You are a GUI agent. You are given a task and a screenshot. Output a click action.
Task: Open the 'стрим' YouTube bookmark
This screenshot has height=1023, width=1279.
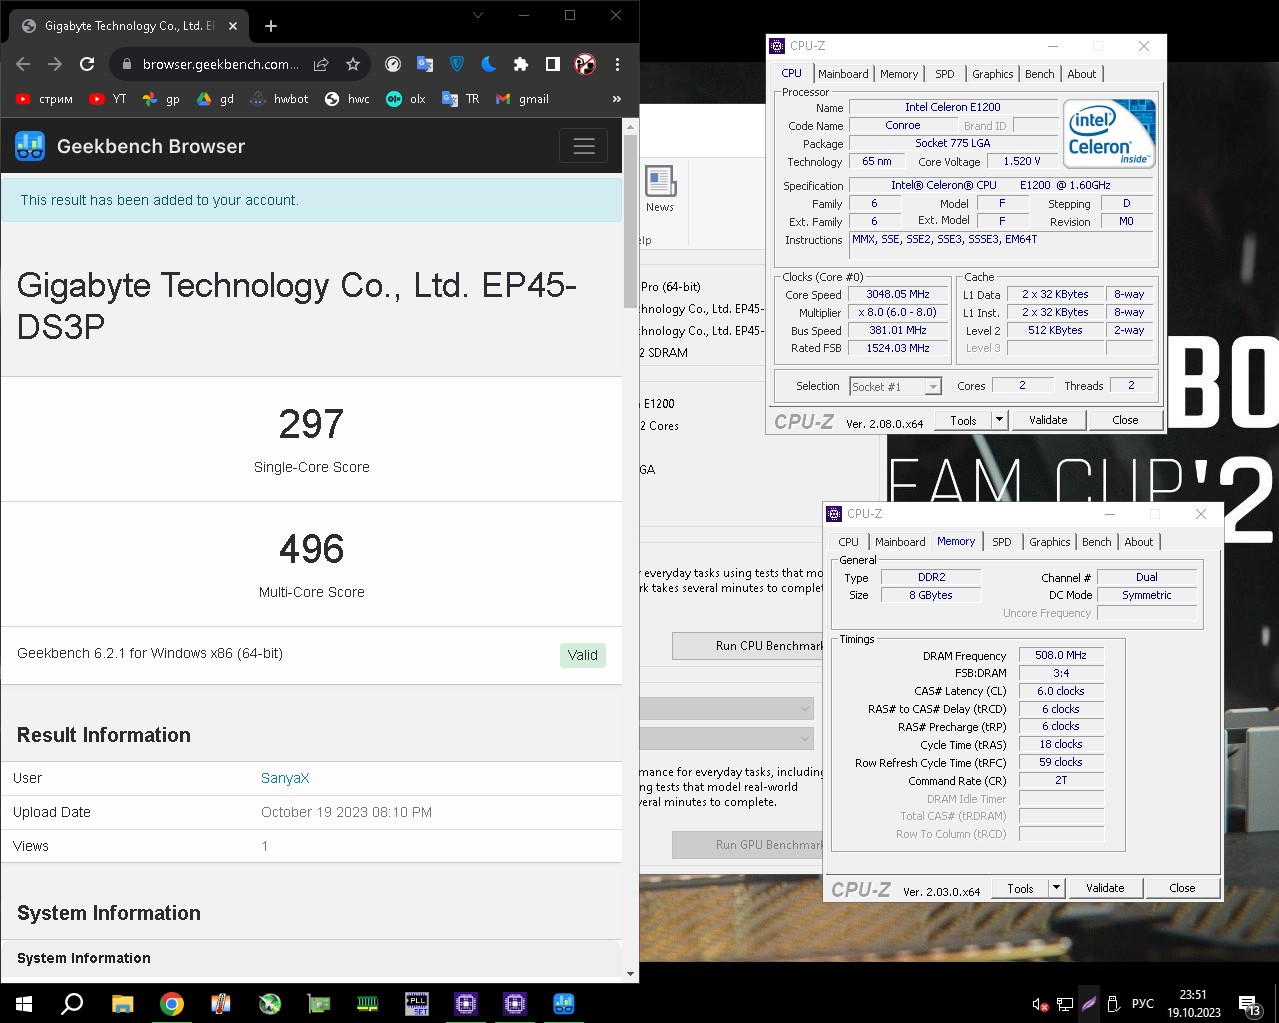pos(45,99)
